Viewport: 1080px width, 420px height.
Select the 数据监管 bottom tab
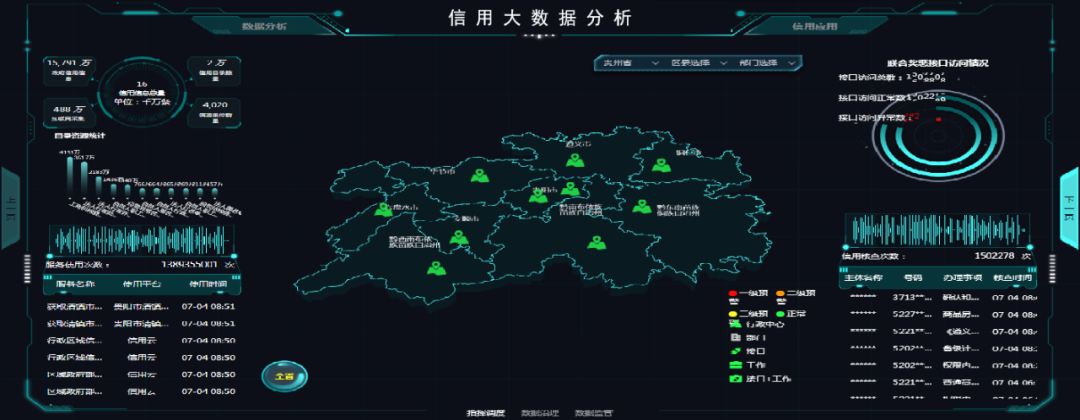594,413
